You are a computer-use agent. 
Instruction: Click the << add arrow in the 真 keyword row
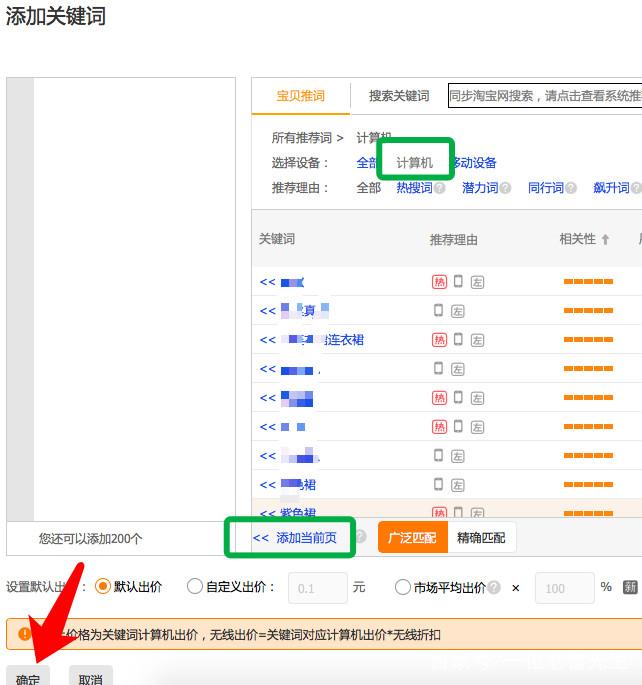point(268,311)
